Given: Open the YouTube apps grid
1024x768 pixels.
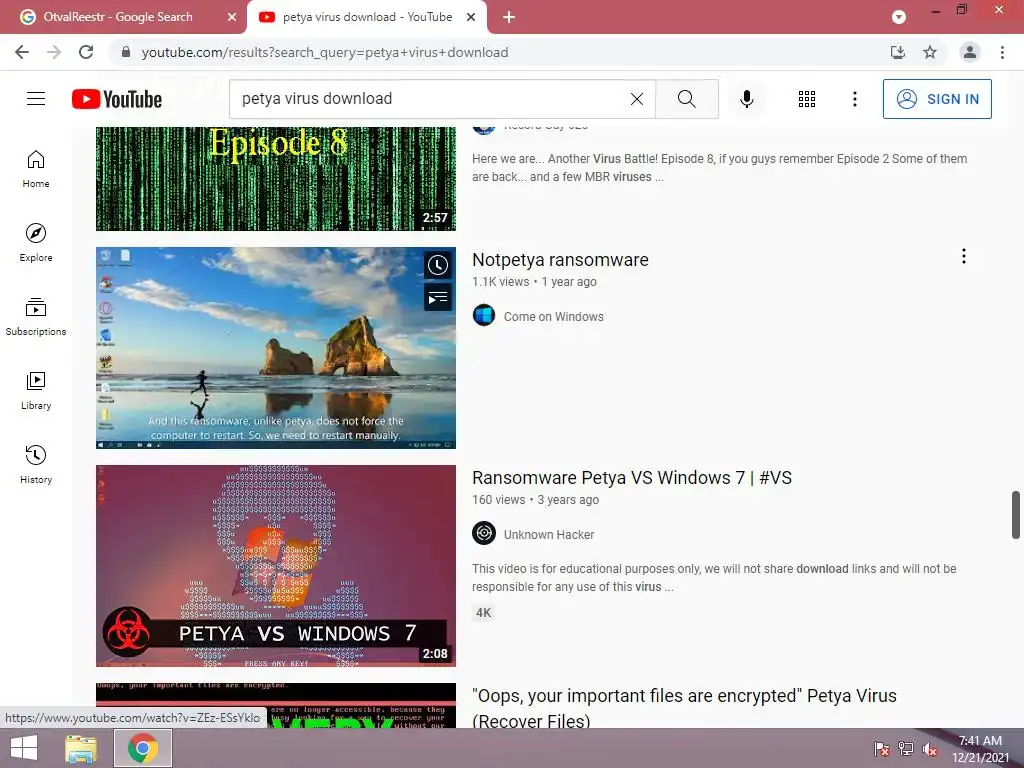Looking at the screenshot, I should [807, 99].
